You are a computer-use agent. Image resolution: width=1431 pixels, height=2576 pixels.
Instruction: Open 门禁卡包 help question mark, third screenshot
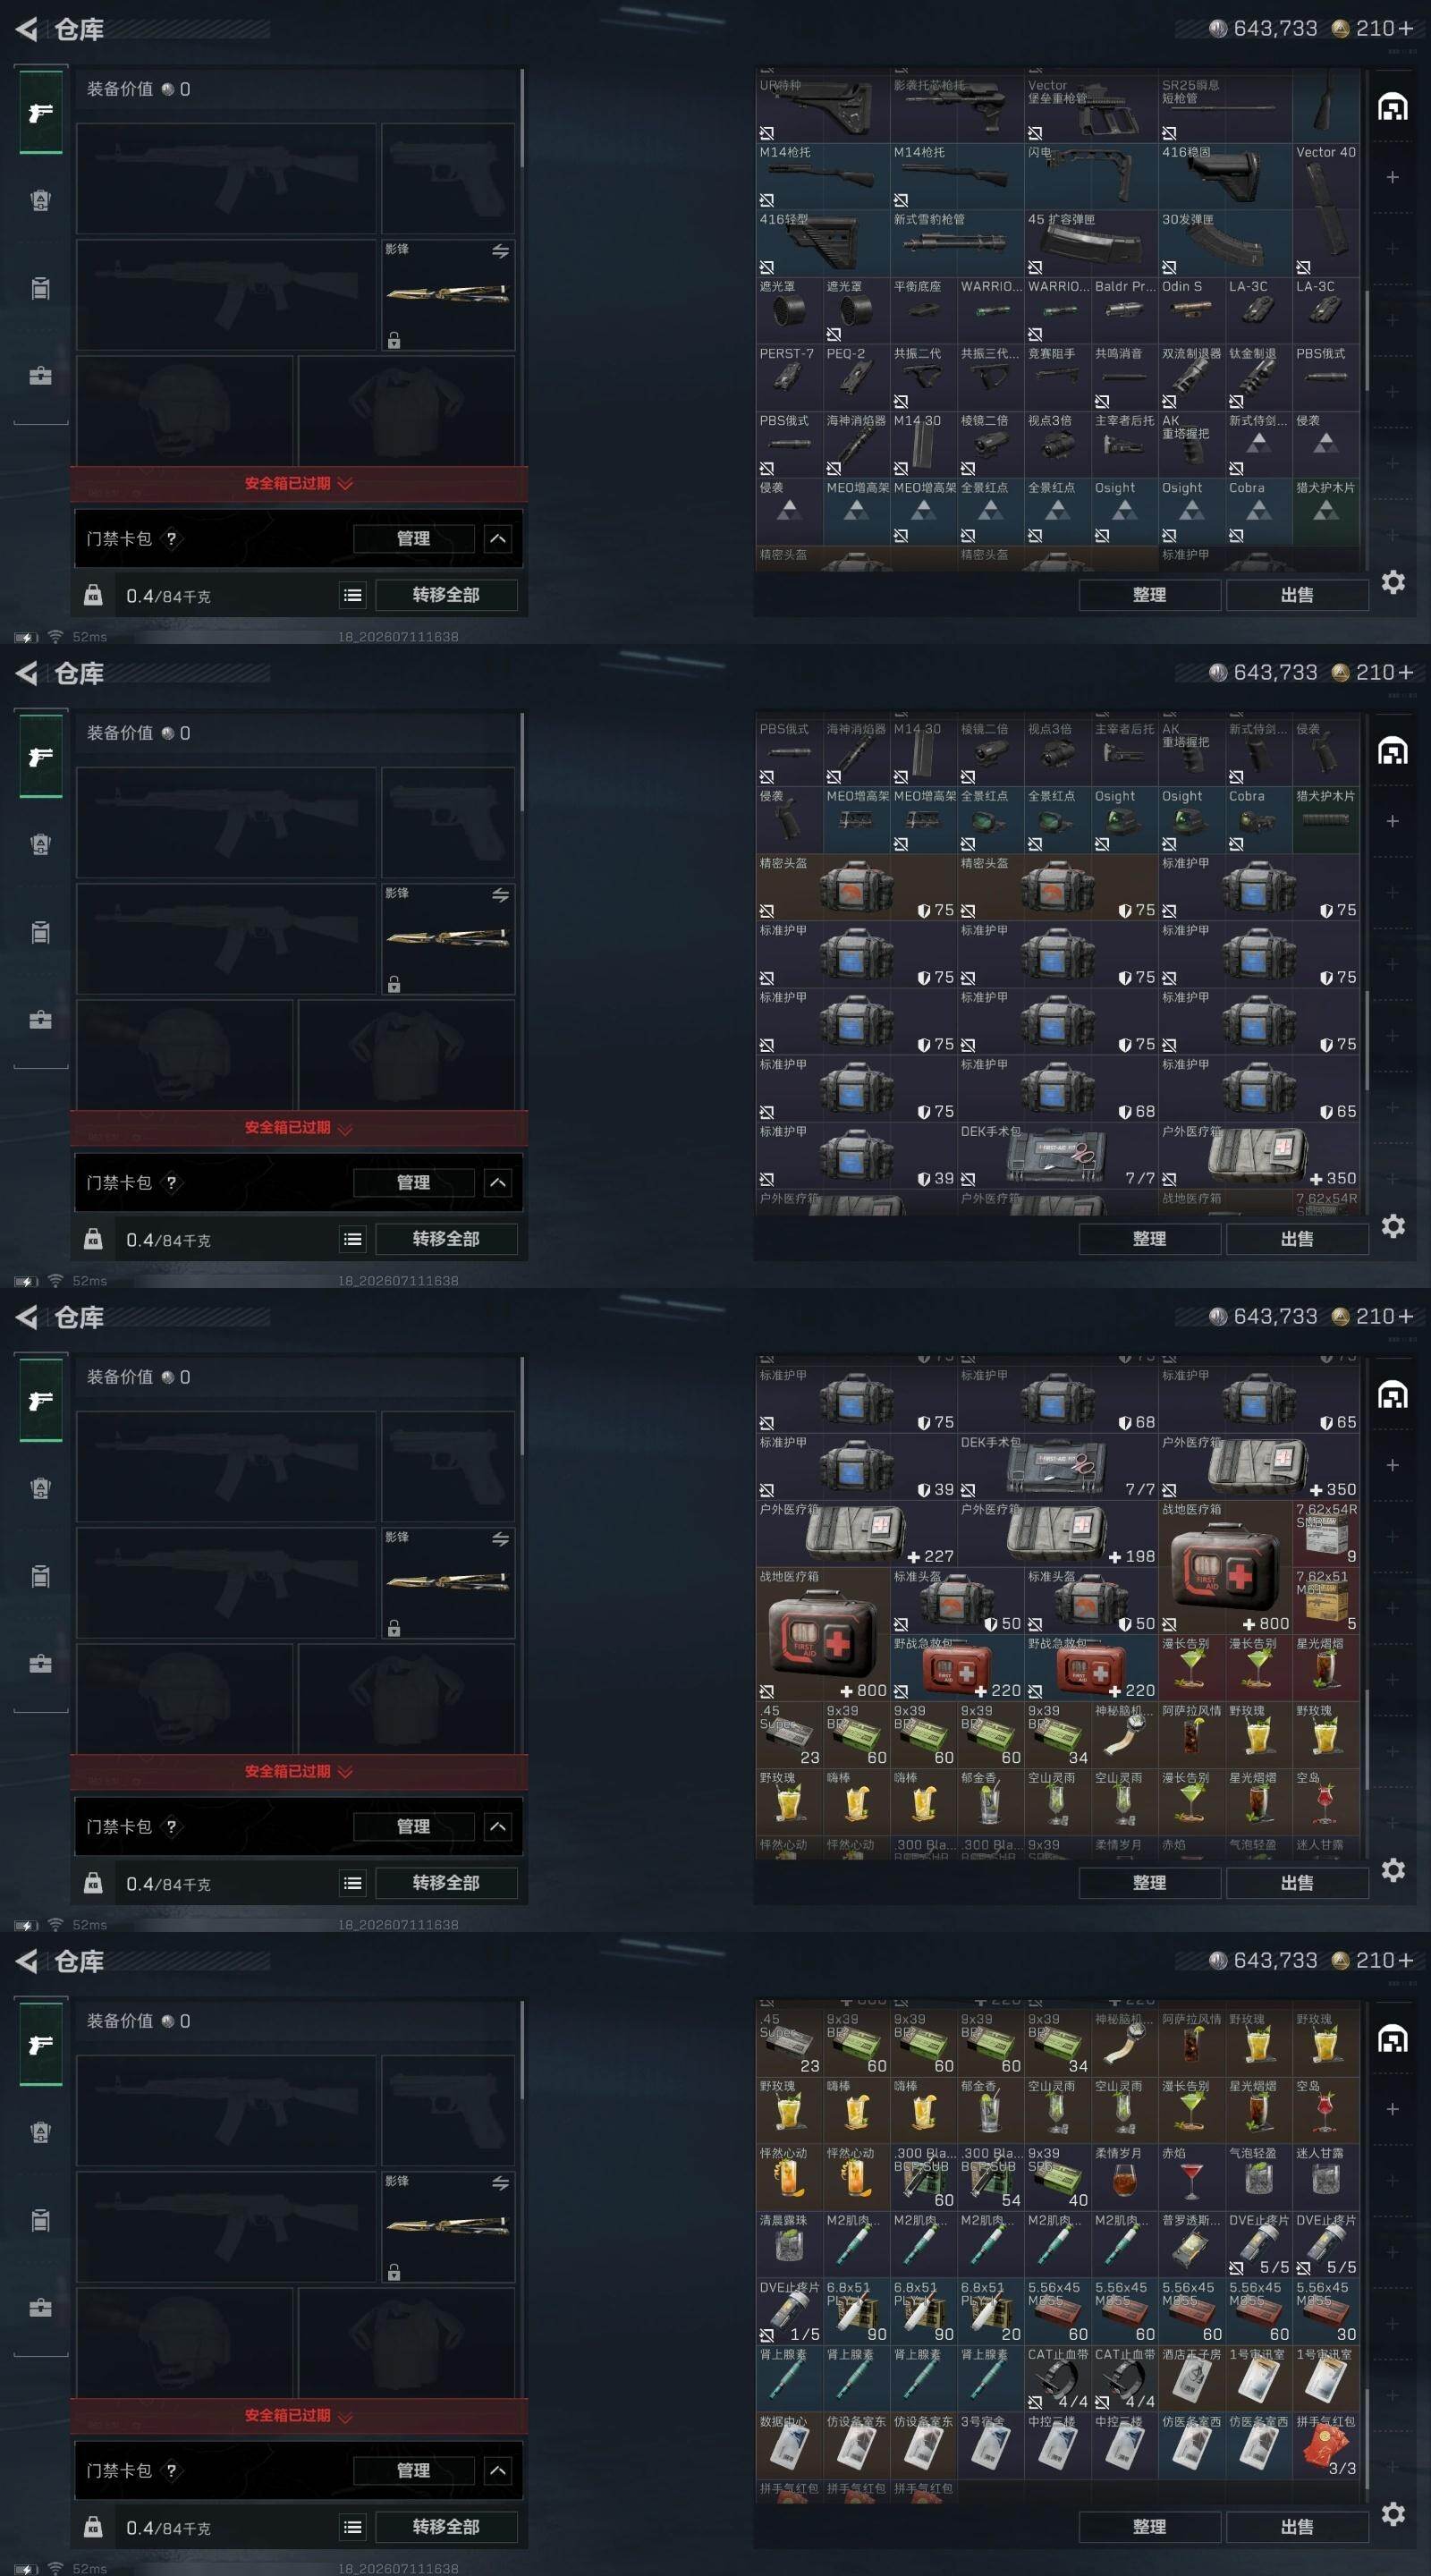(171, 1827)
